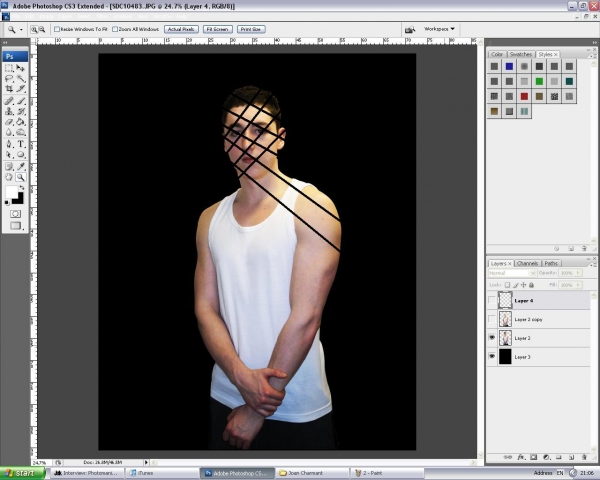Select the Magic Wand tool

(21, 78)
